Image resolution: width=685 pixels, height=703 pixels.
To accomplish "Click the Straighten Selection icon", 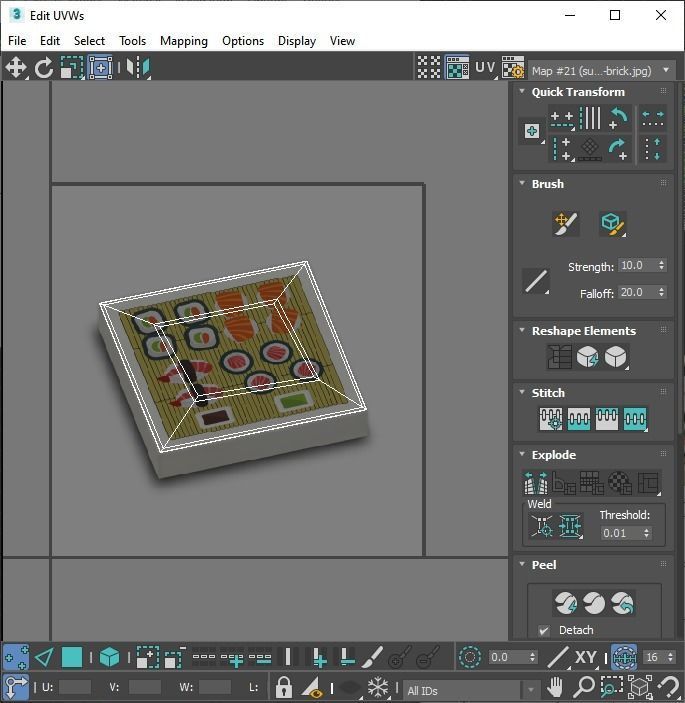I will click(560, 357).
